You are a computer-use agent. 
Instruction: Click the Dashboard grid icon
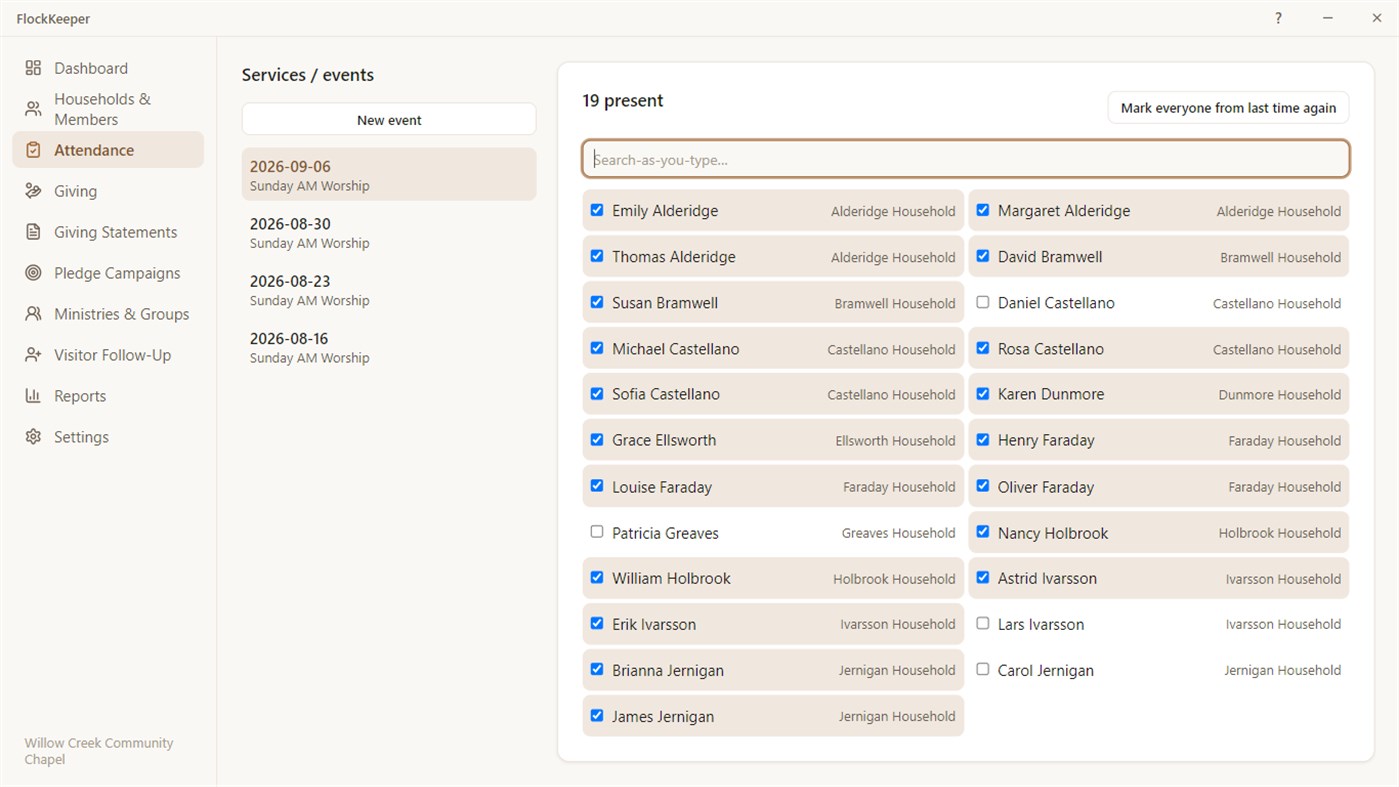pyautogui.click(x=33, y=68)
